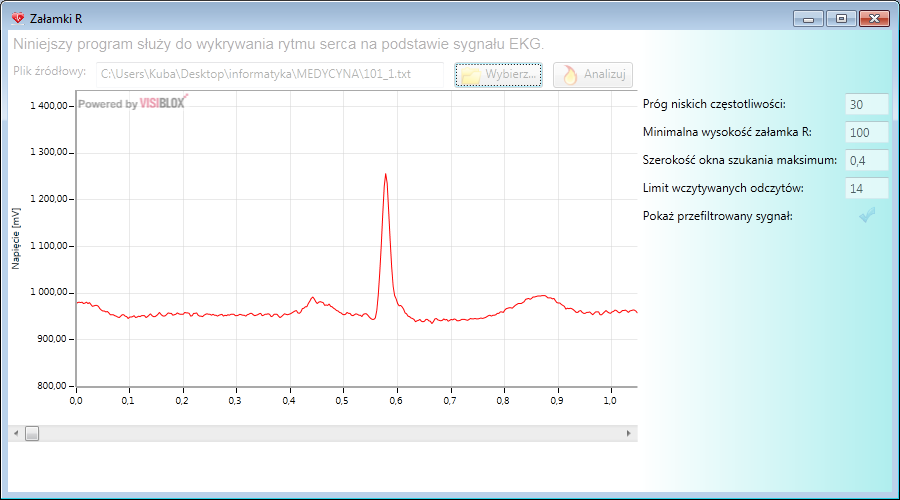Click the heart app icon in title bar
Viewport: 900px width, 500px height.
[x=18, y=18]
